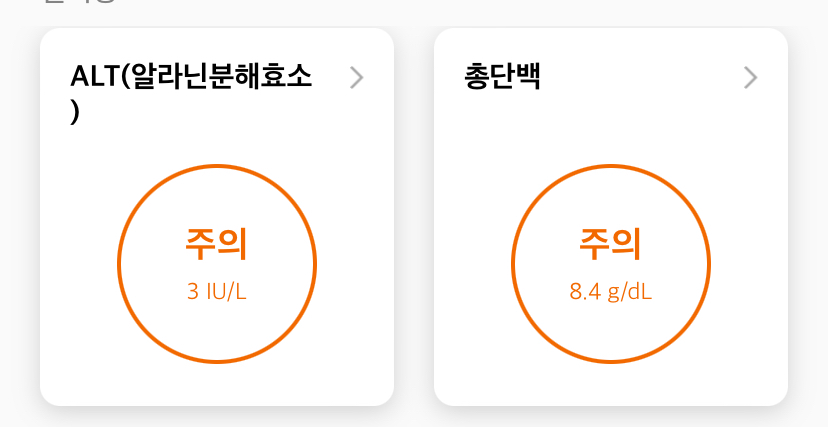Click blank area of 총단백 card bottom
Image resolution: width=828 pixels, height=427 pixels.
(611, 385)
